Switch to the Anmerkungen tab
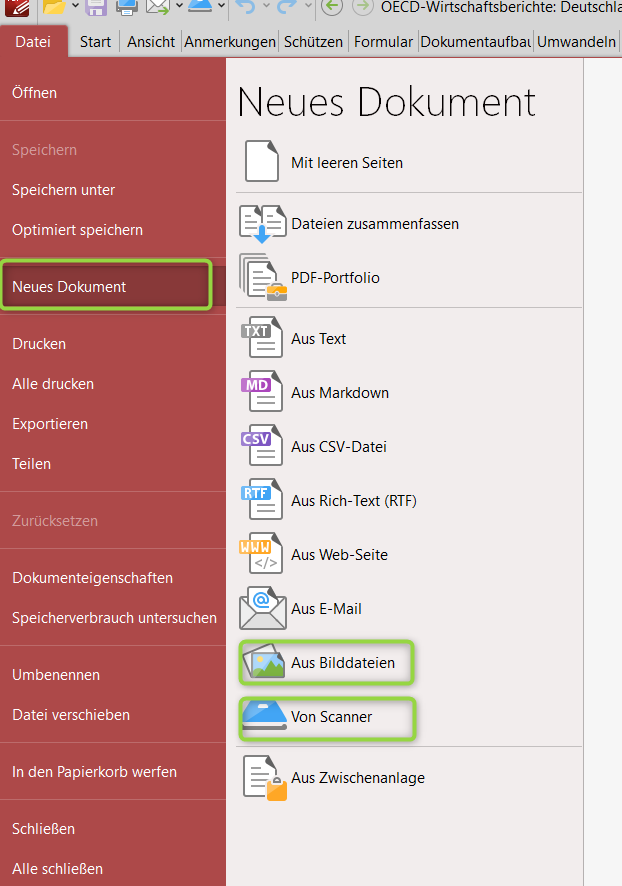The height and width of the screenshot is (886, 622). click(230, 42)
